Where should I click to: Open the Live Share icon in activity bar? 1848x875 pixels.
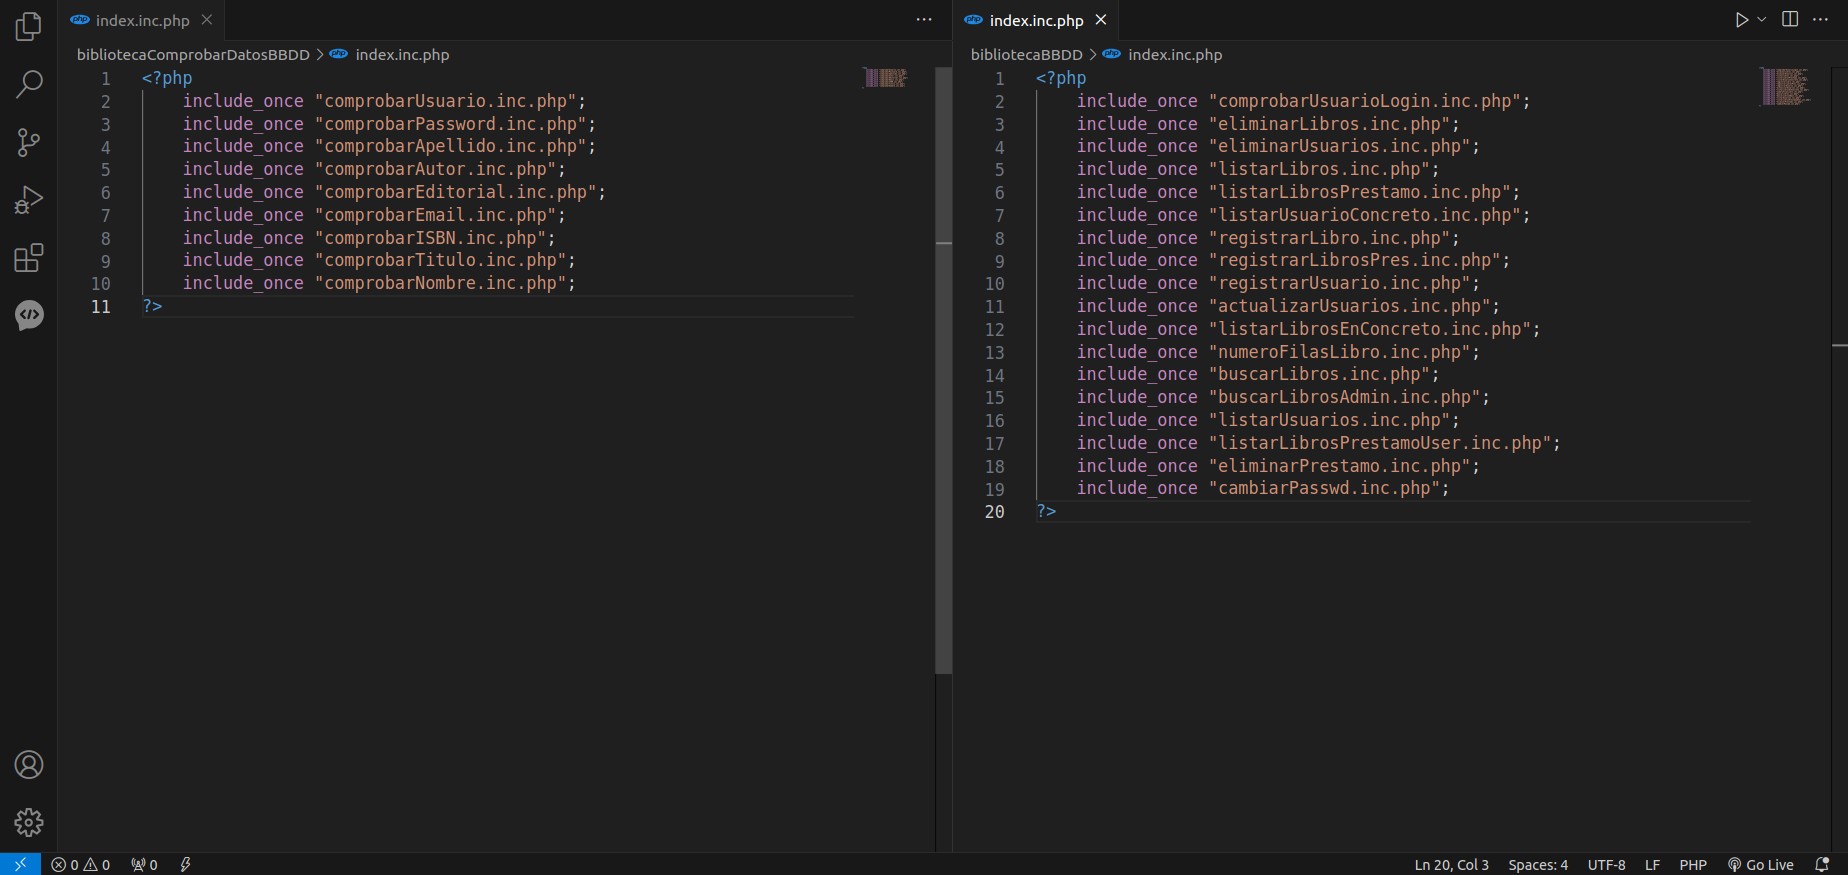29,316
